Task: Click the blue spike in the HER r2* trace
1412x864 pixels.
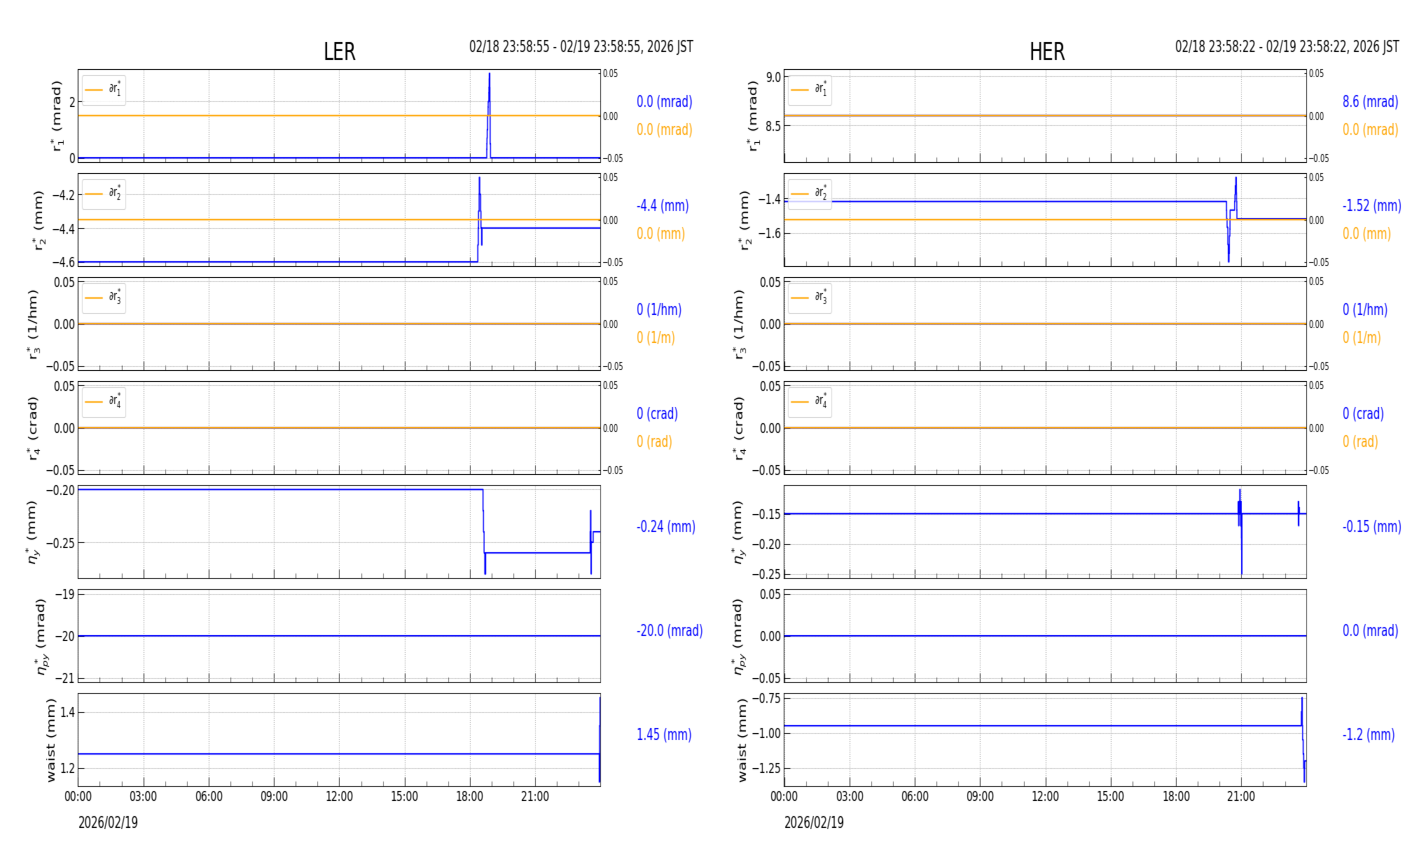Action: point(1232,219)
